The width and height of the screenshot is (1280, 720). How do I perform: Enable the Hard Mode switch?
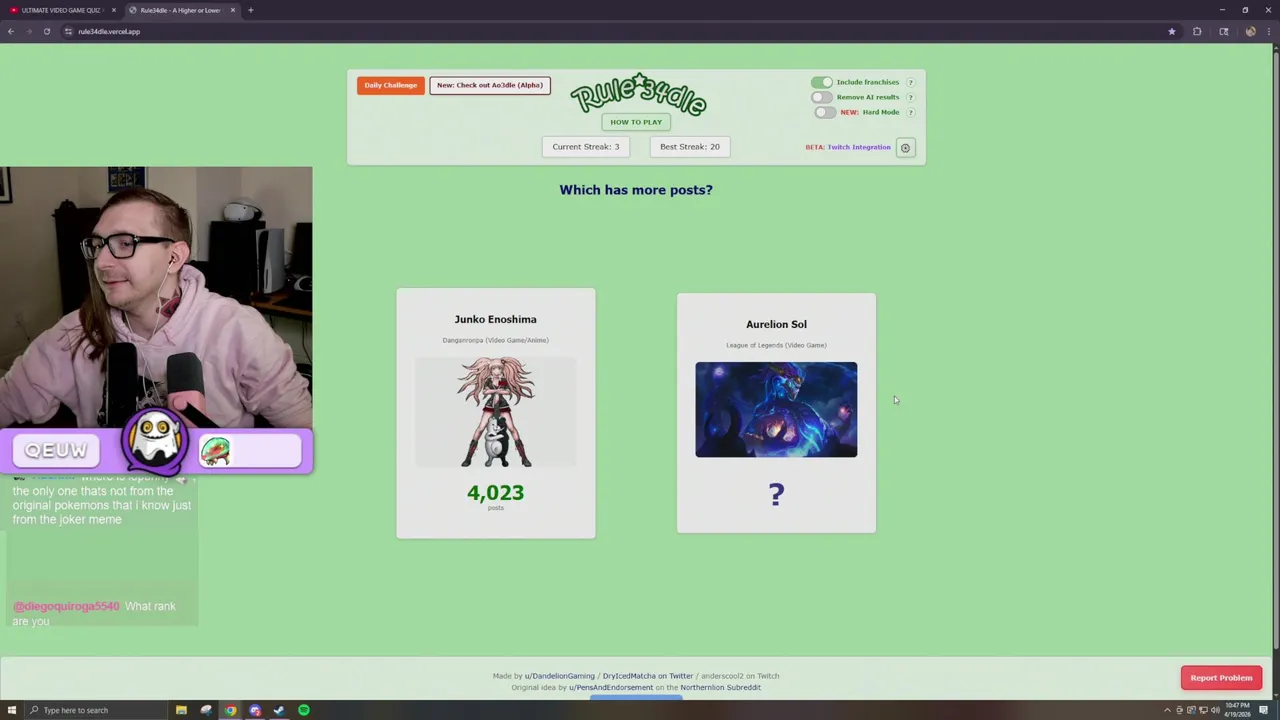coord(825,112)
